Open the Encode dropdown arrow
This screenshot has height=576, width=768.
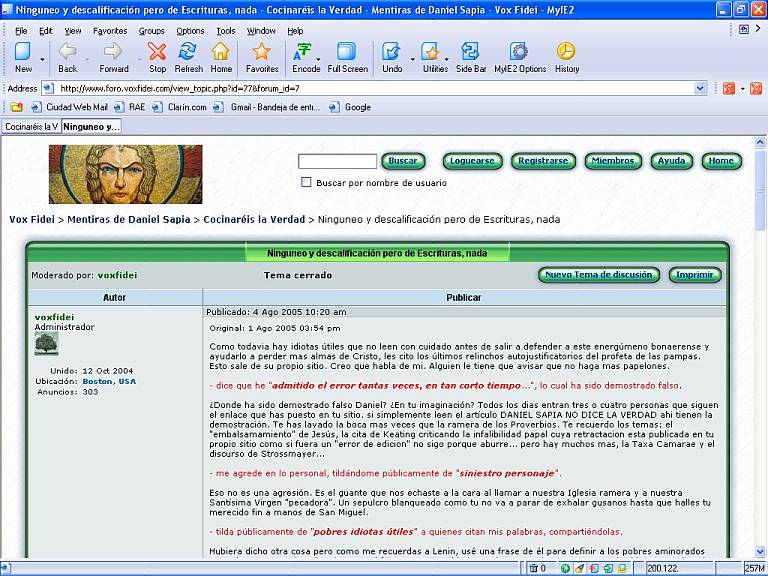click(x=318, y=57)
